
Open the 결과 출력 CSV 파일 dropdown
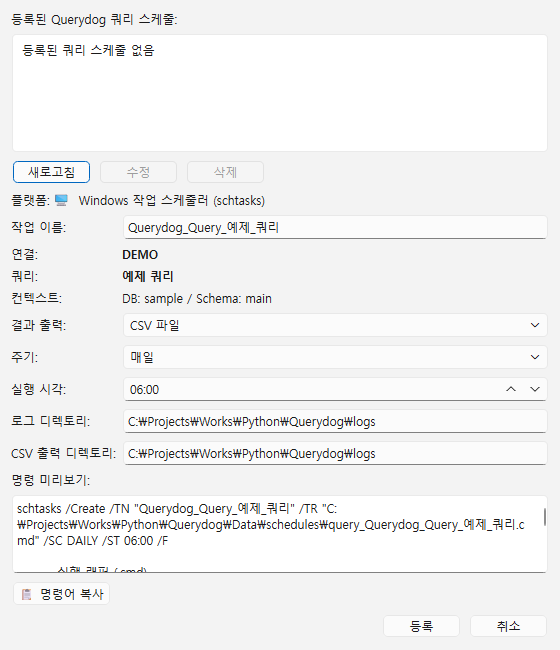coord(335,325)
